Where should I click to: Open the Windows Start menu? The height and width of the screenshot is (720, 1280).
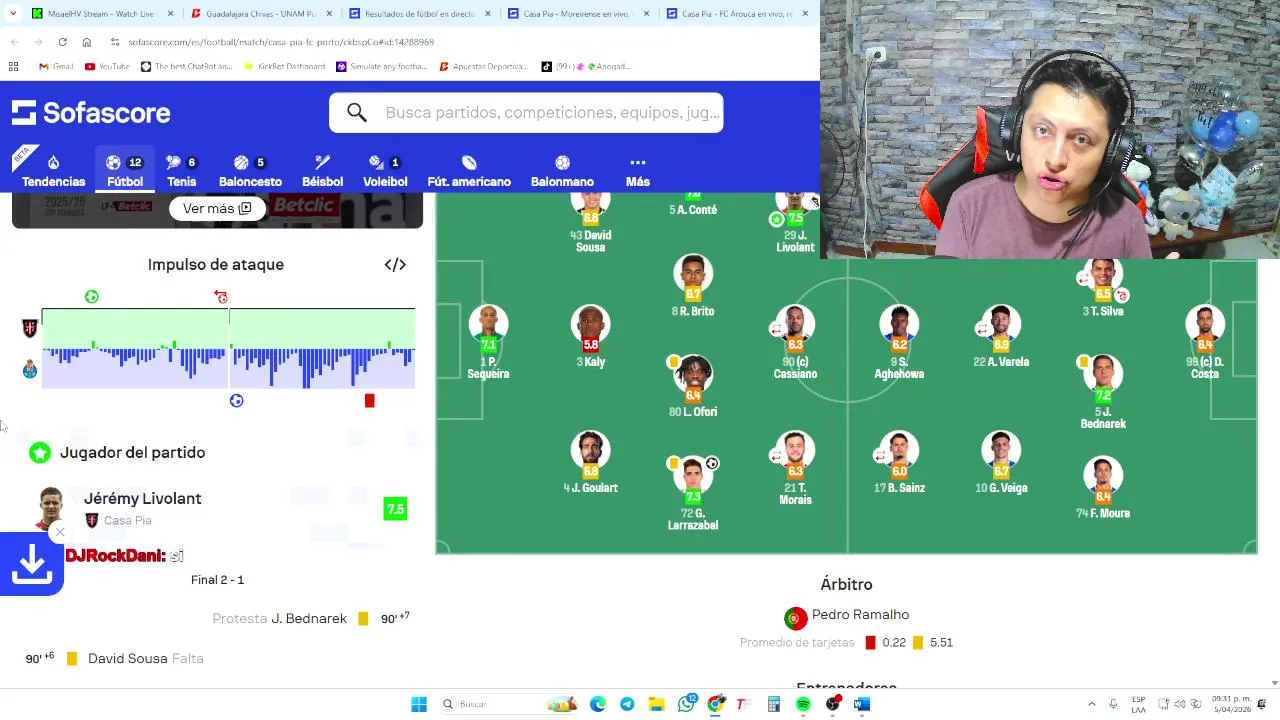(x=419, y=704)
